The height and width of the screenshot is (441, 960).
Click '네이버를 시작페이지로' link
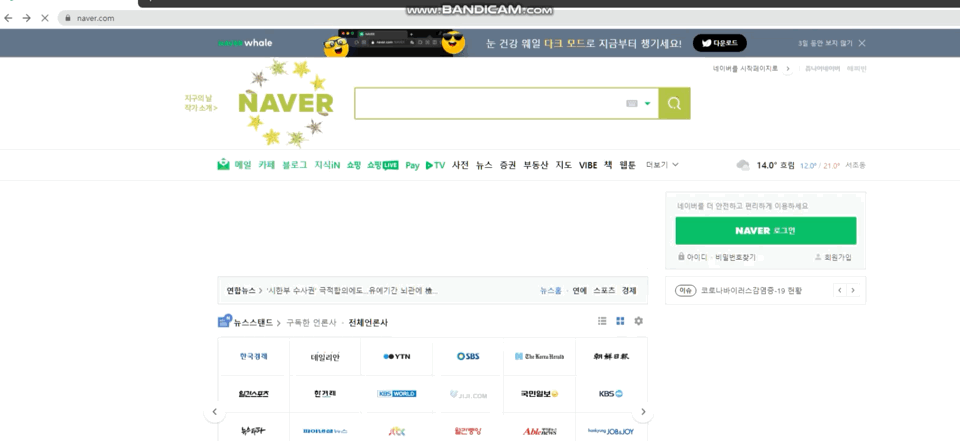coord(745,69)
